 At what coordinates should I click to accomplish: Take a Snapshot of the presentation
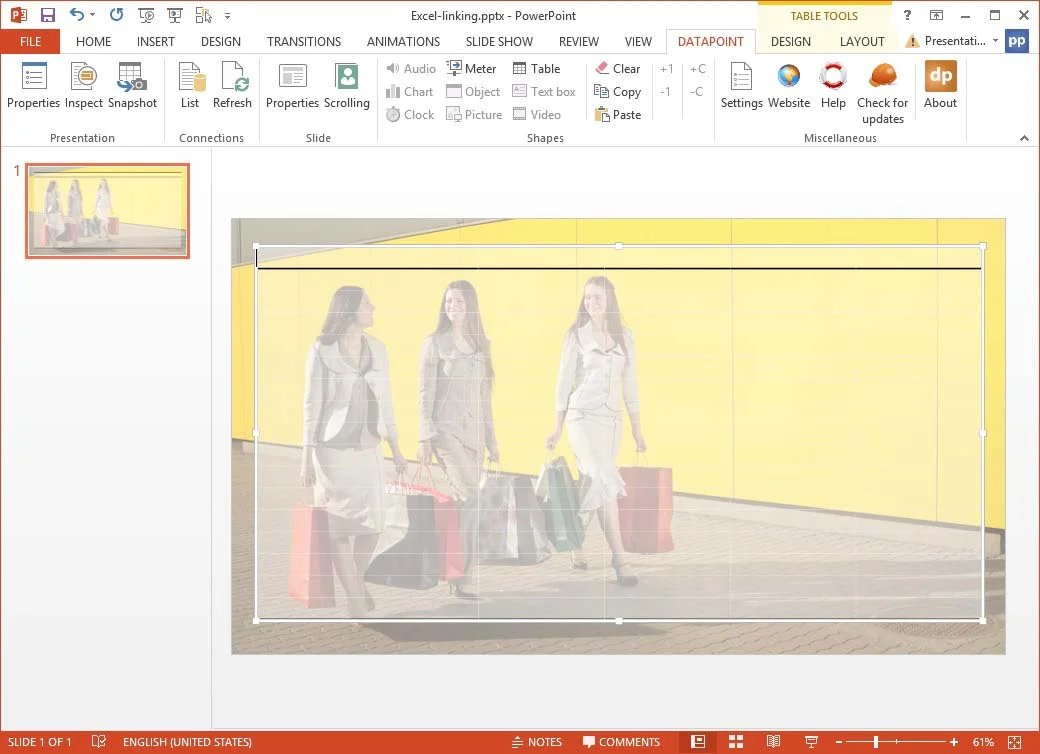pyautogui.click(x=132, y=86)
